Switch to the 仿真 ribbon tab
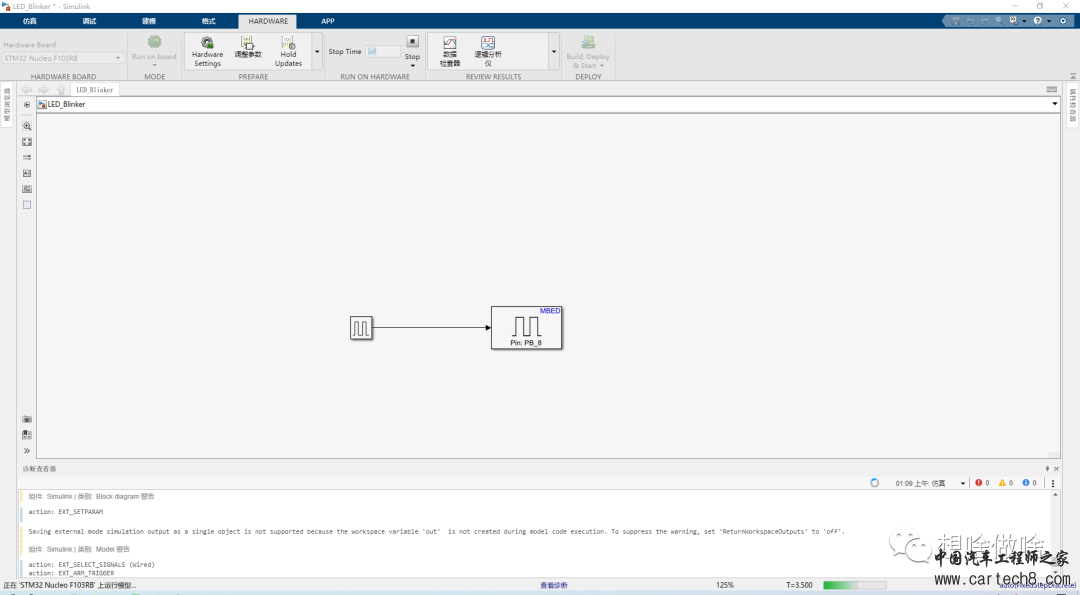Image resolution: width=1080 pixels, height=595 pixels. 30,21
